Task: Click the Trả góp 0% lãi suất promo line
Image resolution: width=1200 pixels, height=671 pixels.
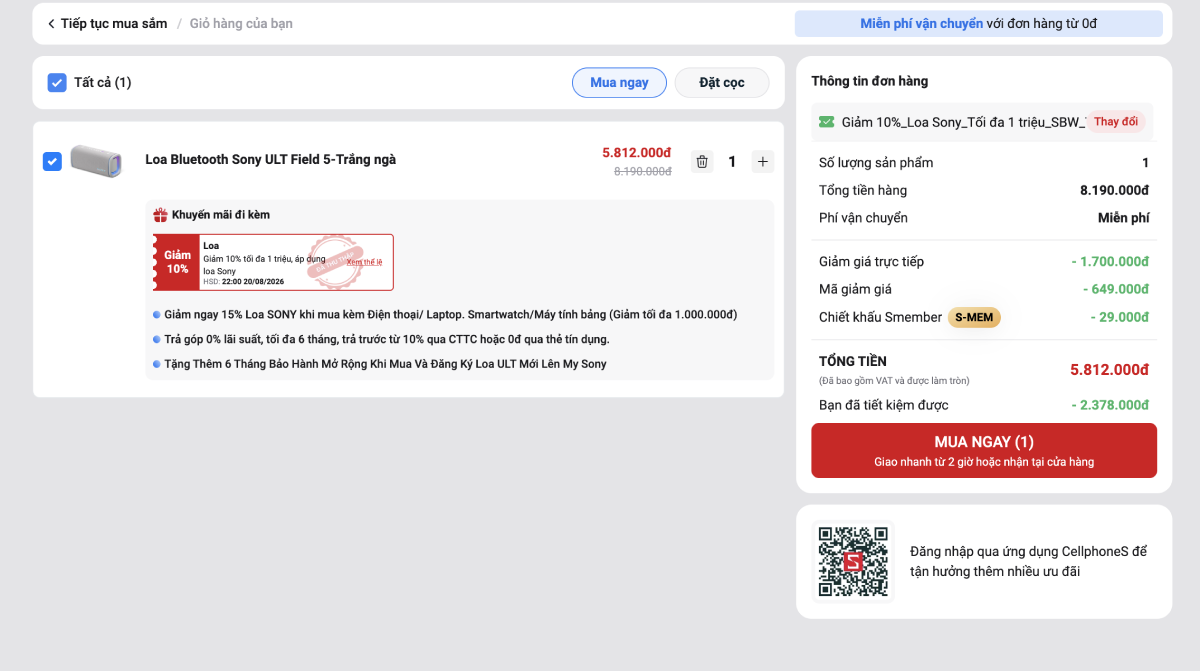Action: click(387, 339)
